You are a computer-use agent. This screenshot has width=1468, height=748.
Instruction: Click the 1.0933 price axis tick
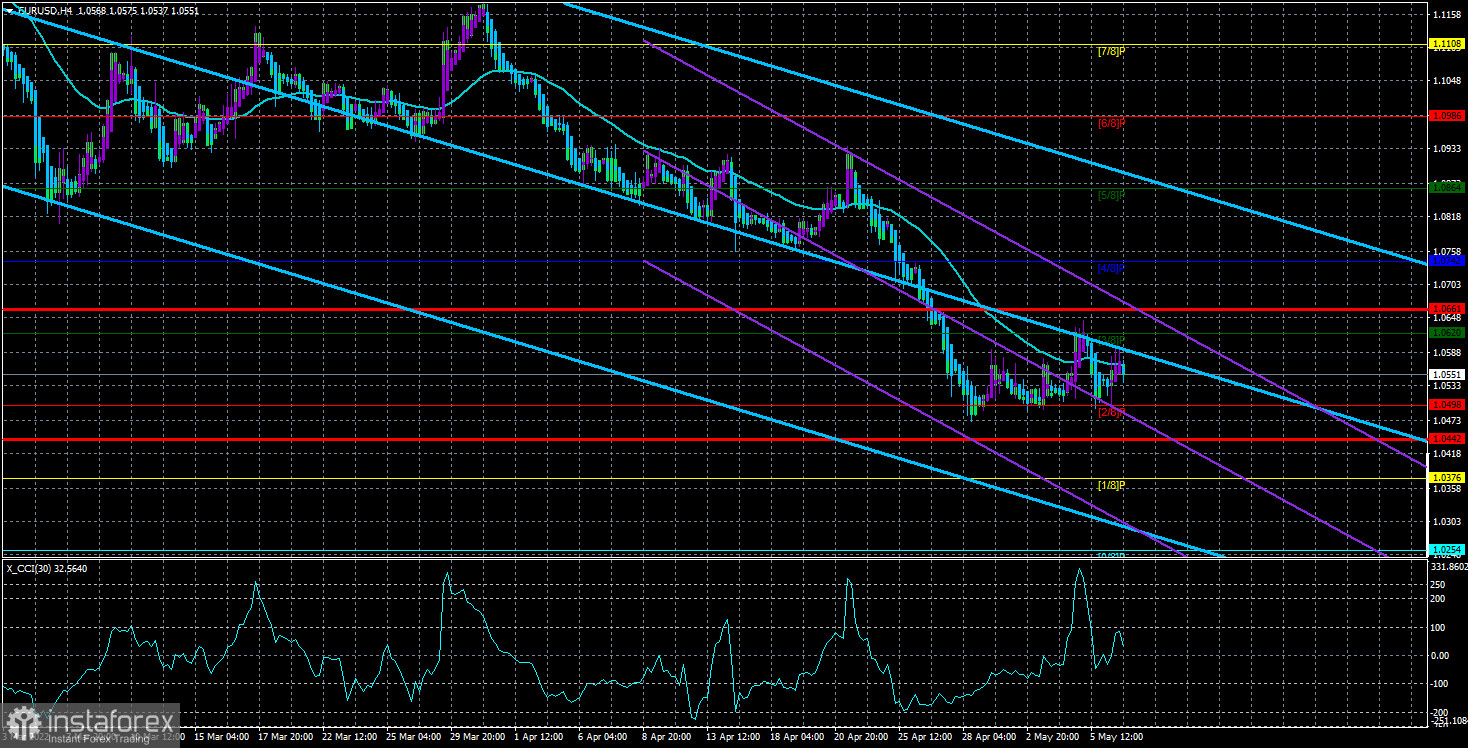(1447, 149)
